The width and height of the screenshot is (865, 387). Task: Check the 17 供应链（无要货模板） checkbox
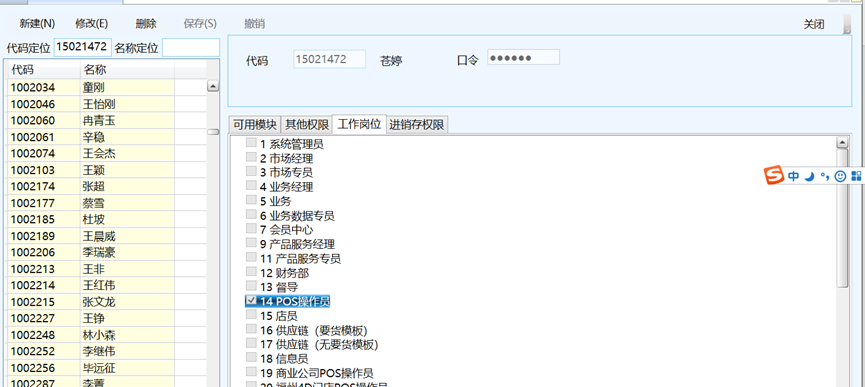coord(251,343)
